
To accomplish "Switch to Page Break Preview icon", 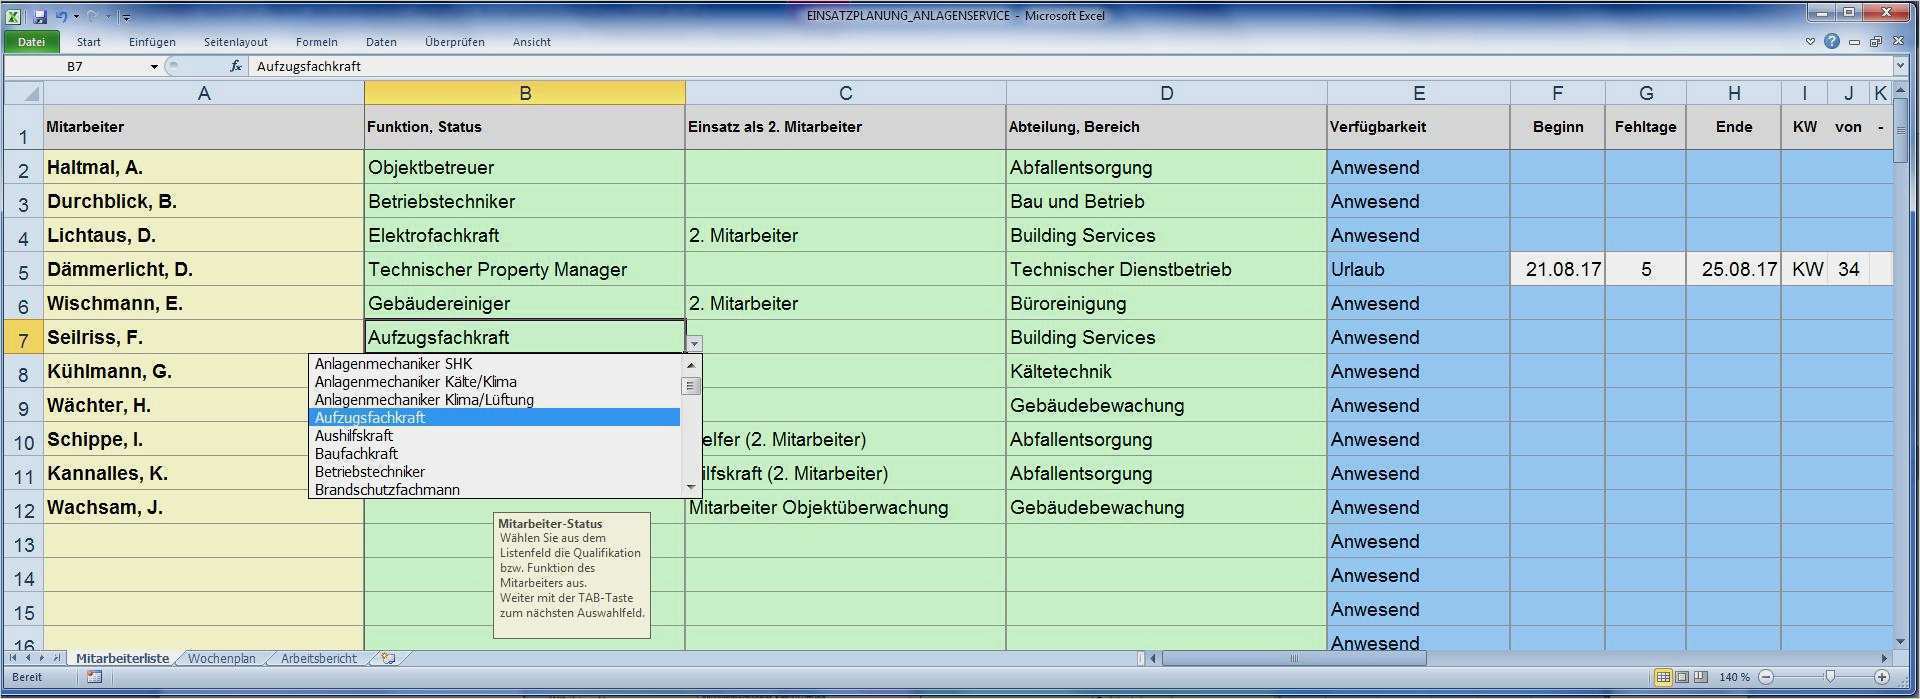I will pos(1700,678).
